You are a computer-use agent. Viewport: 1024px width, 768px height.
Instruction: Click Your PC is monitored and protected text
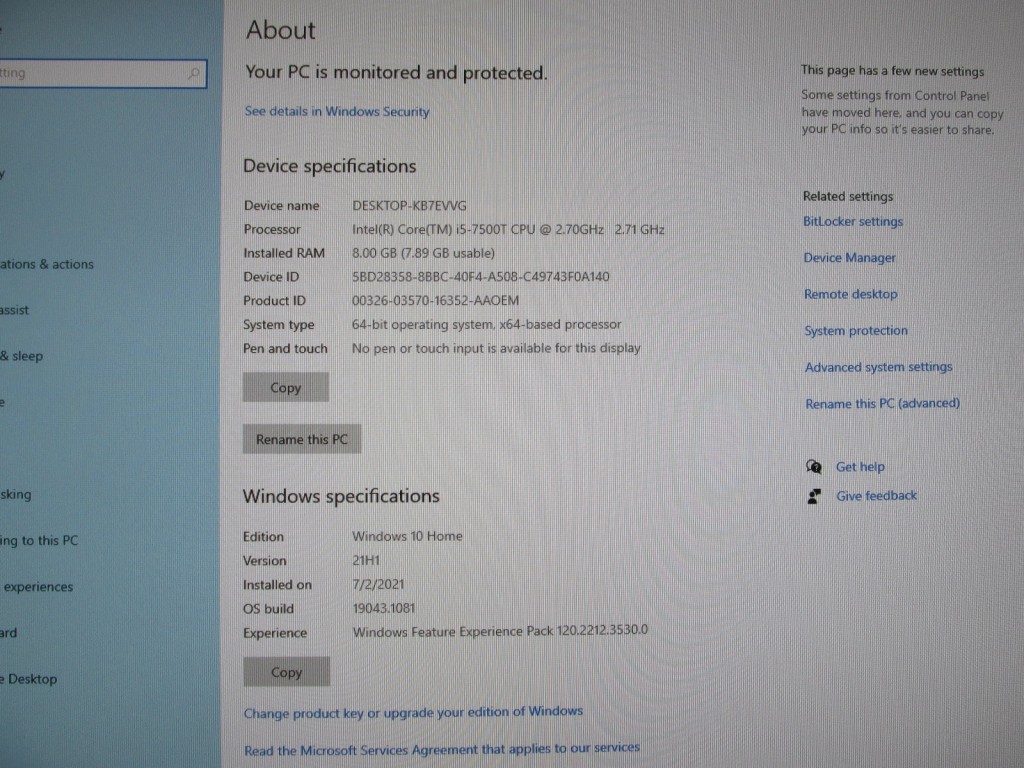396,72
